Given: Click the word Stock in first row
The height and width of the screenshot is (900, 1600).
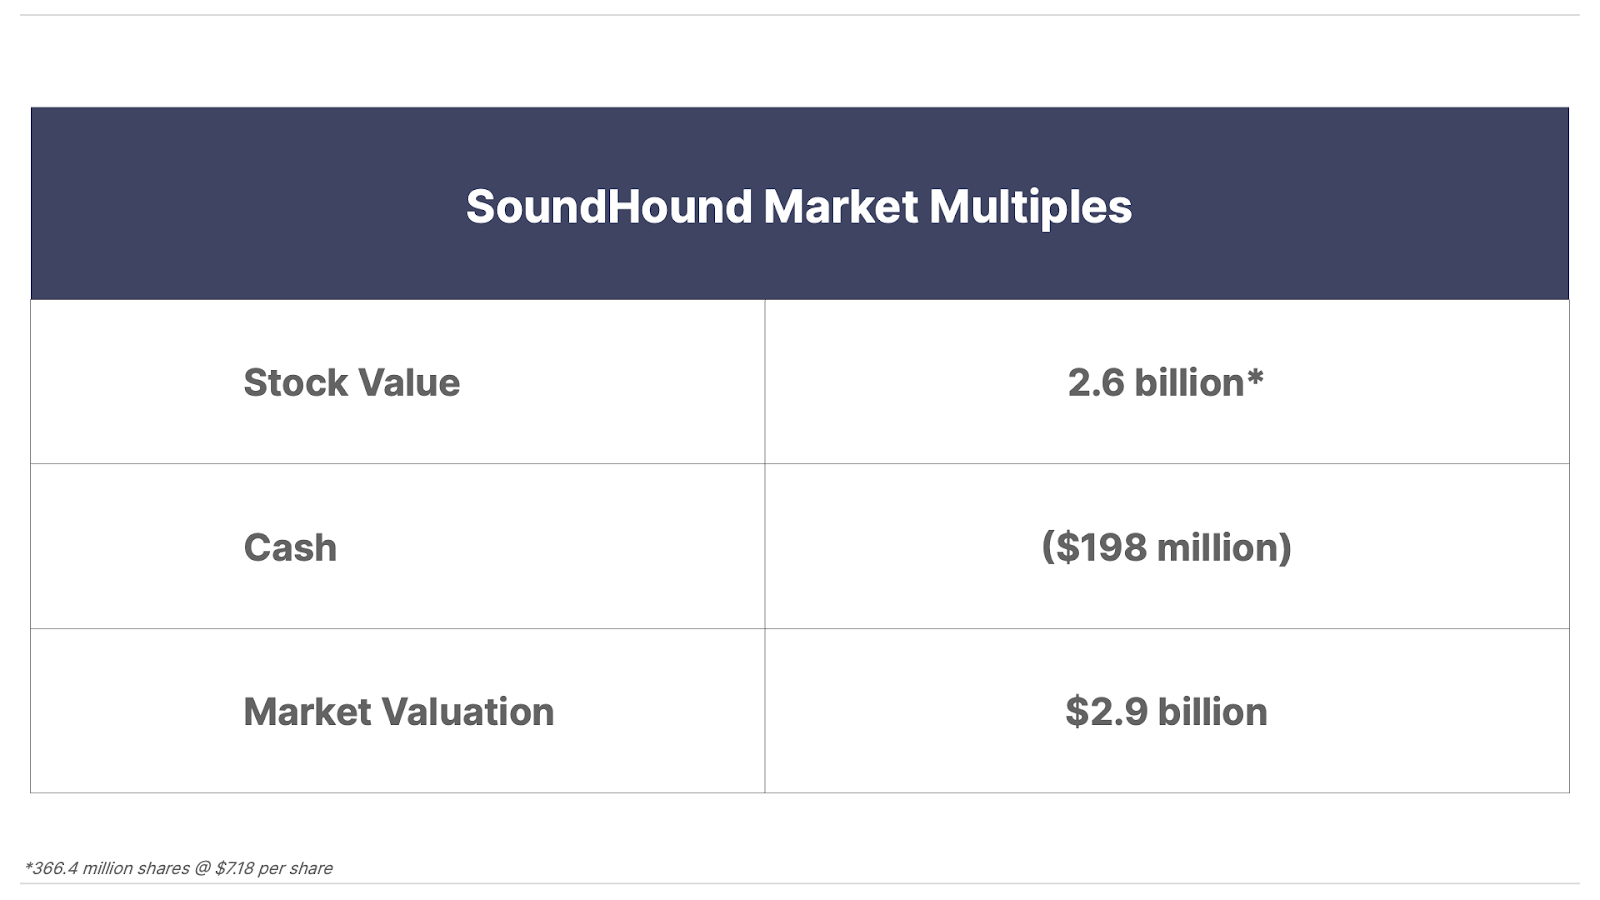Looking at the screenshot, I should [x=295, y=383].
